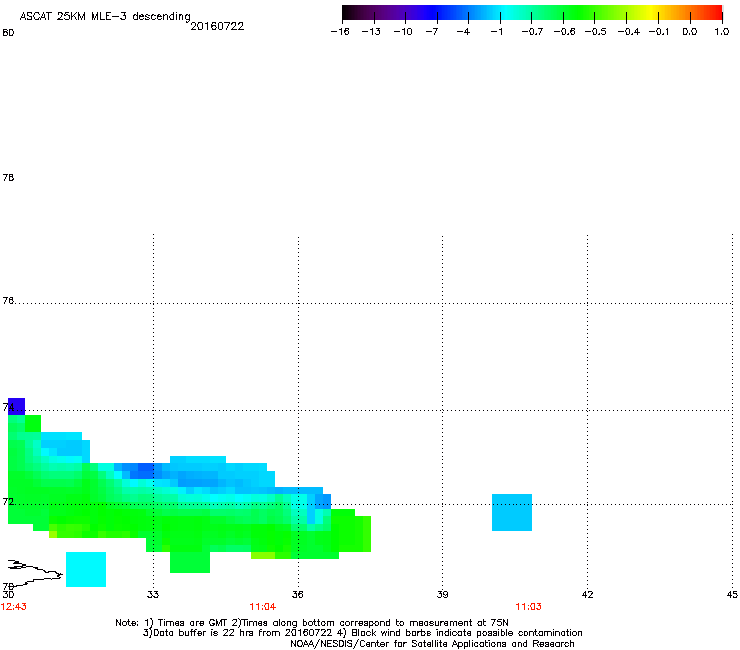Click the 42 longitude axis label
The width and height of the screenshot is (740, 650).
(x=587, y=594)
